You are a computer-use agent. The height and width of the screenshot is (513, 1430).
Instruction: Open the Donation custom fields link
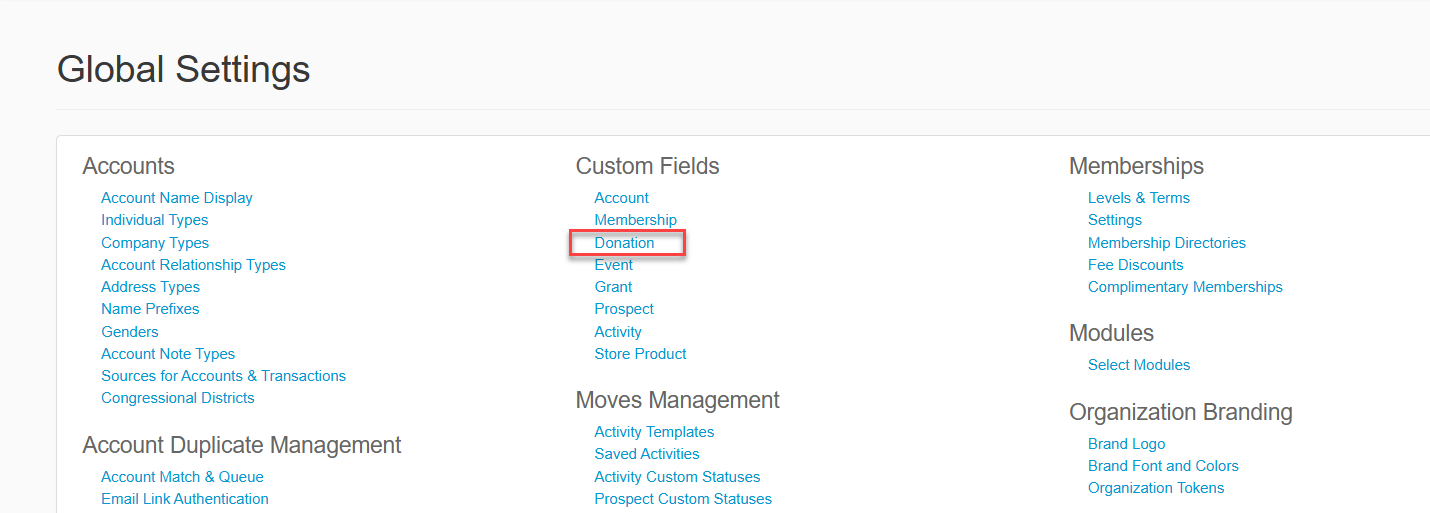tap(624, 242)
